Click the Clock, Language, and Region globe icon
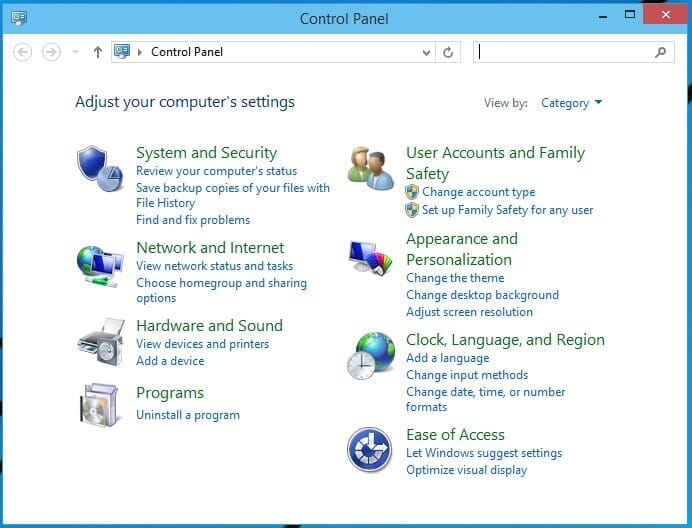 (370, 356)
